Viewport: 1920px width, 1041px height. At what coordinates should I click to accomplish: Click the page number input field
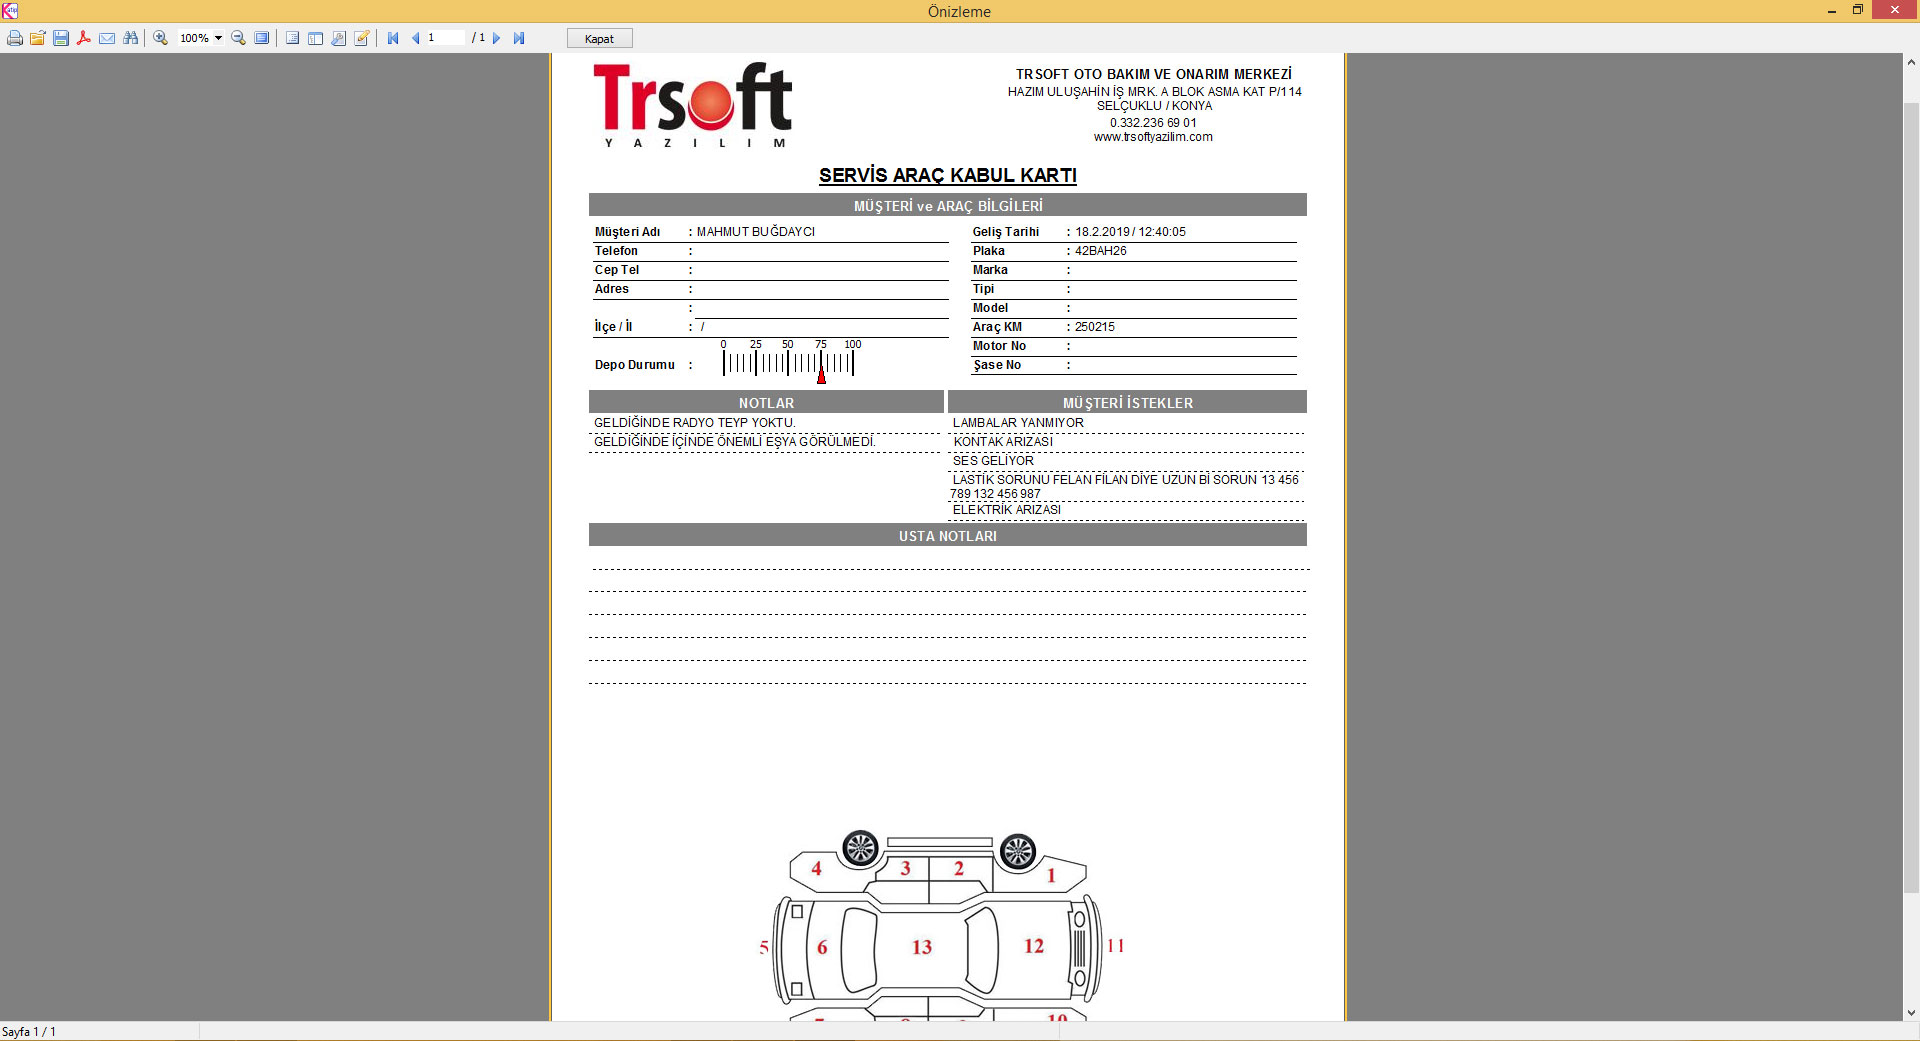(x=446, y=38)
